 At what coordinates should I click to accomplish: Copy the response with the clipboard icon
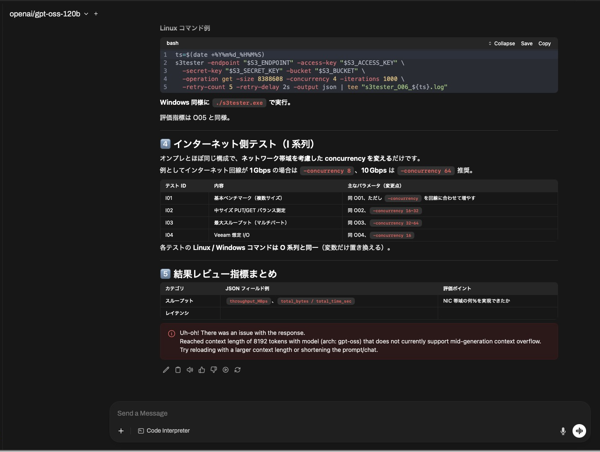pyautogui.click(x=178, y=370)
